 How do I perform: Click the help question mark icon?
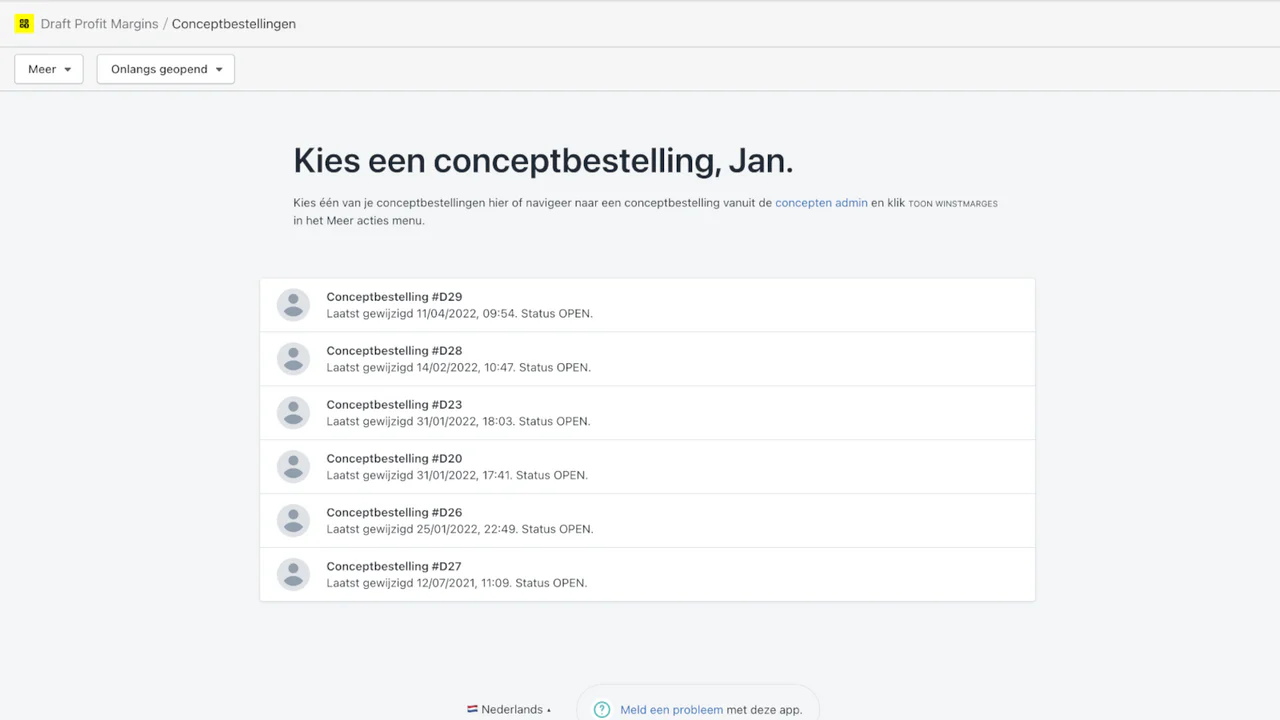pyautogui.click(x=602, y=710)
